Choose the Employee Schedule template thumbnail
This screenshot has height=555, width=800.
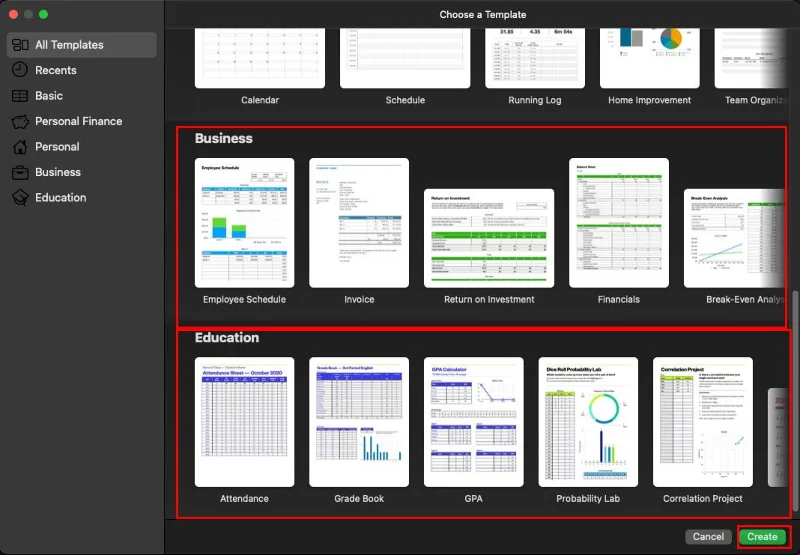click(244, 222)
